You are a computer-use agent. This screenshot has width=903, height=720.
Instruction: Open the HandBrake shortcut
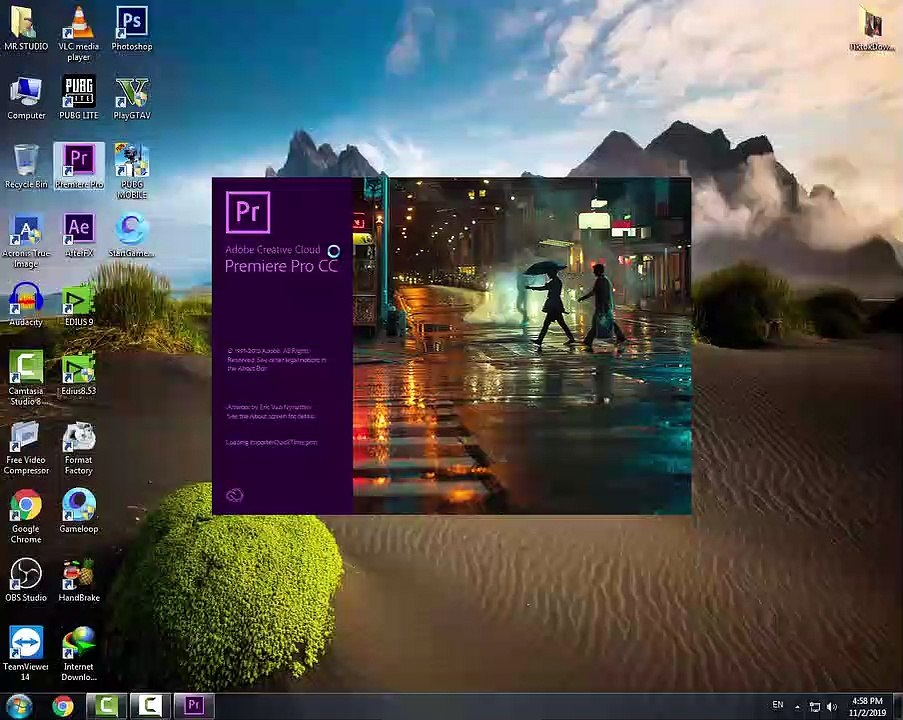pos(79,580)
